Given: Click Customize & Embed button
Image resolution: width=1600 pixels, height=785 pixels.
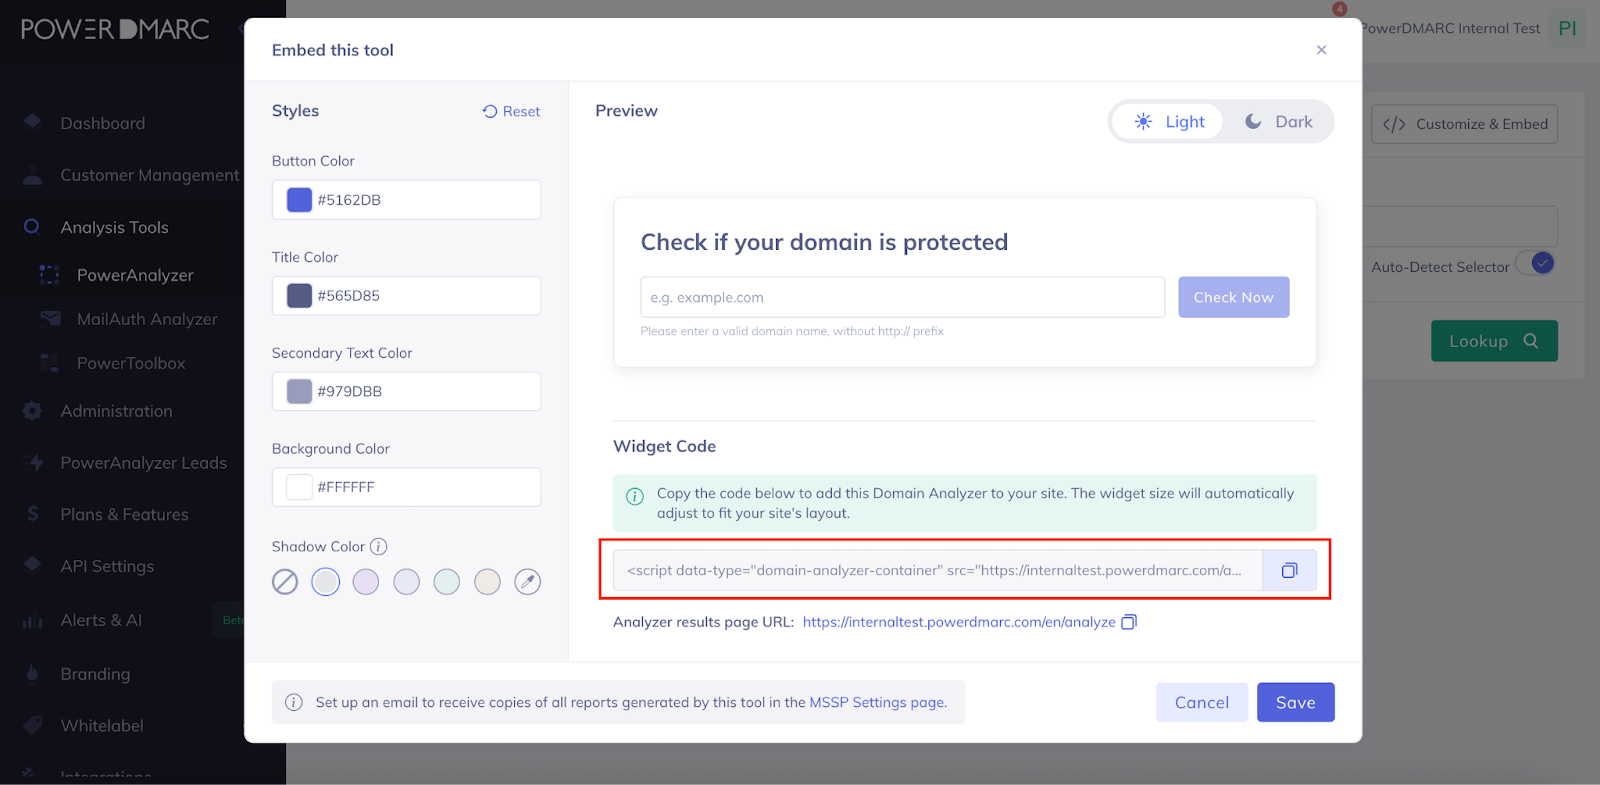Looking at the screenshot, I should (1464, 124).
